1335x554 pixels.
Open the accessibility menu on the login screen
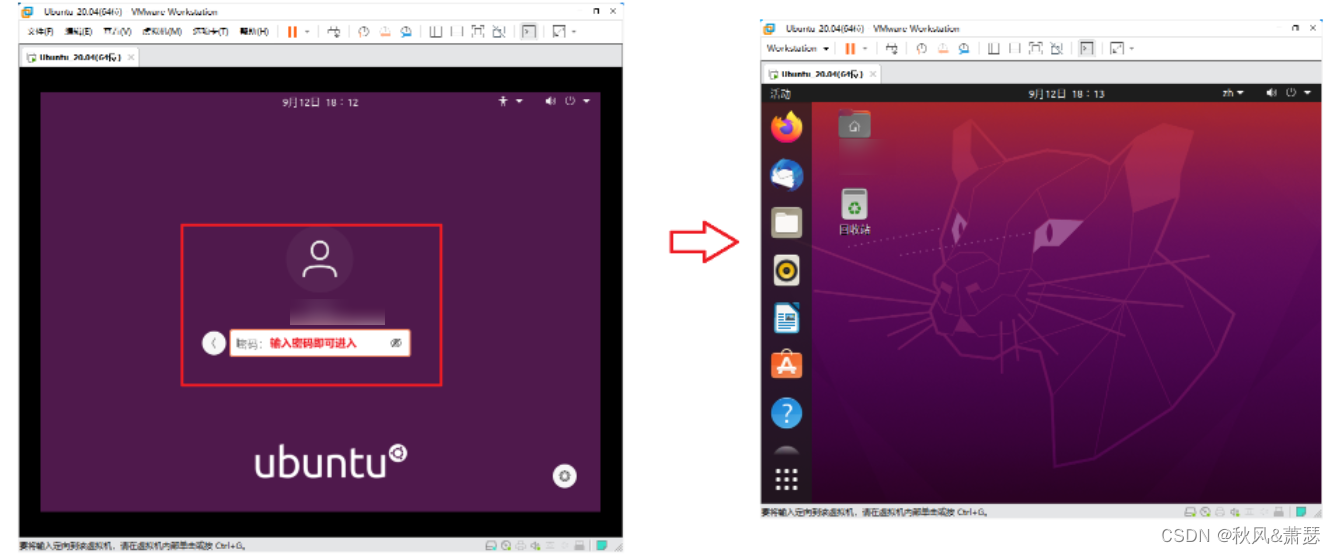tap(510, 101)
